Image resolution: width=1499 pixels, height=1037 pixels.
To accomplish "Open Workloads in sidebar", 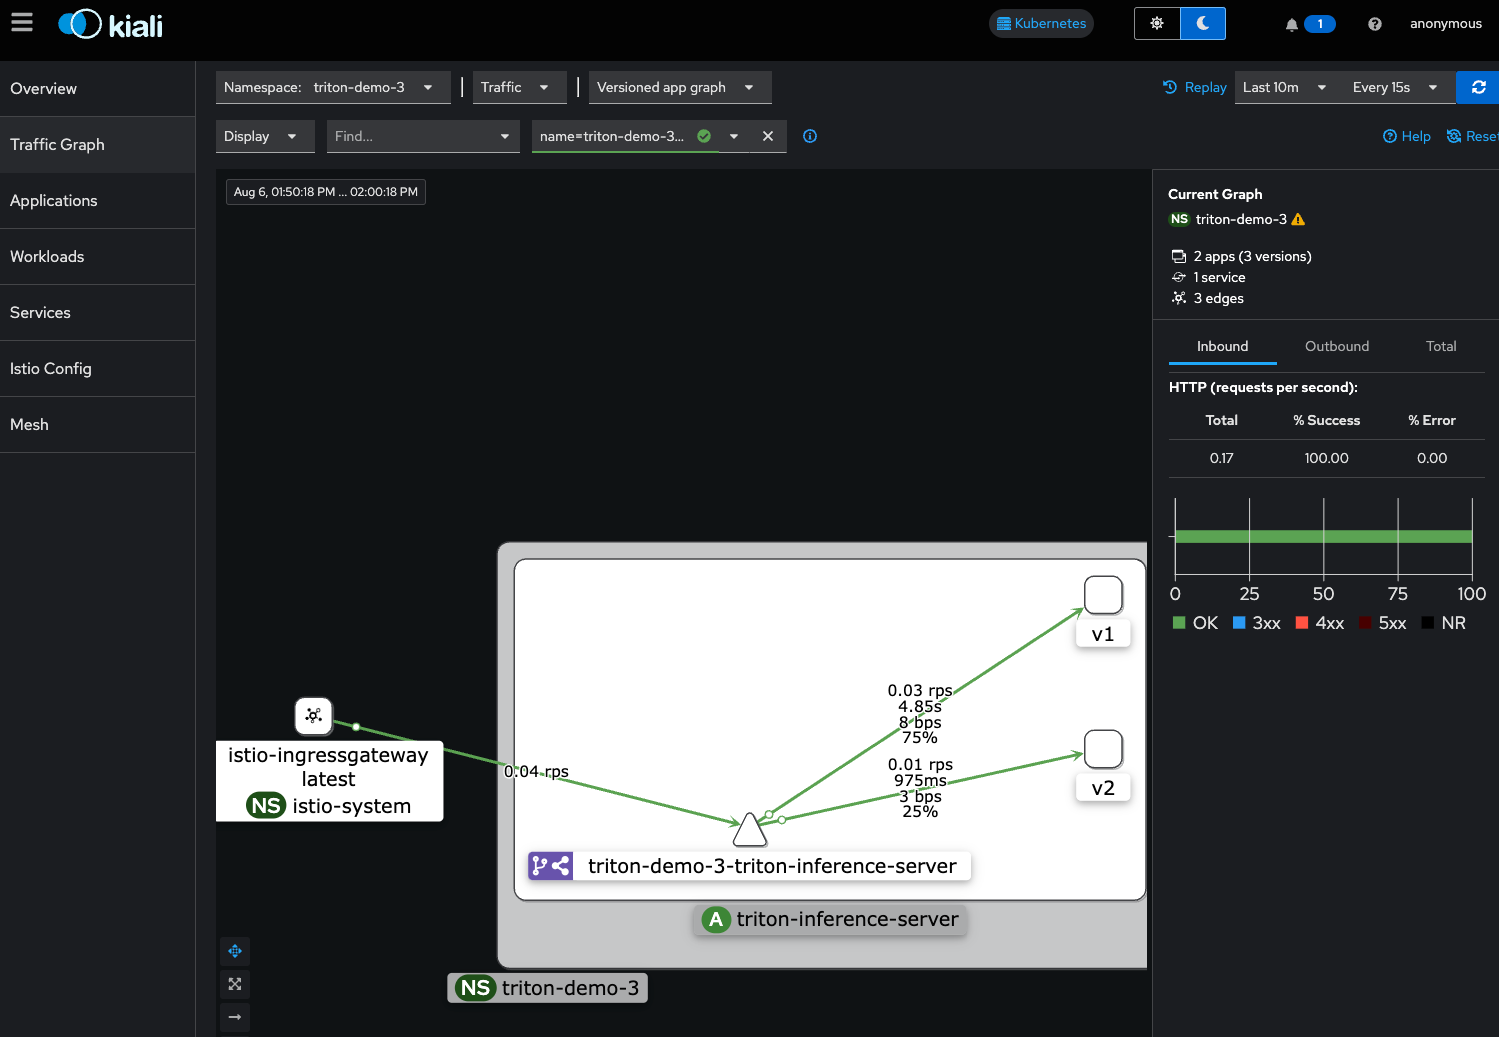I will click(97, 257).
